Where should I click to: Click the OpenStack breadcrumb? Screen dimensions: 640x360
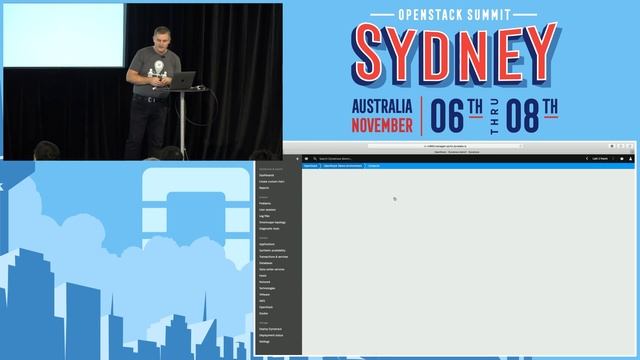[310, 166]
